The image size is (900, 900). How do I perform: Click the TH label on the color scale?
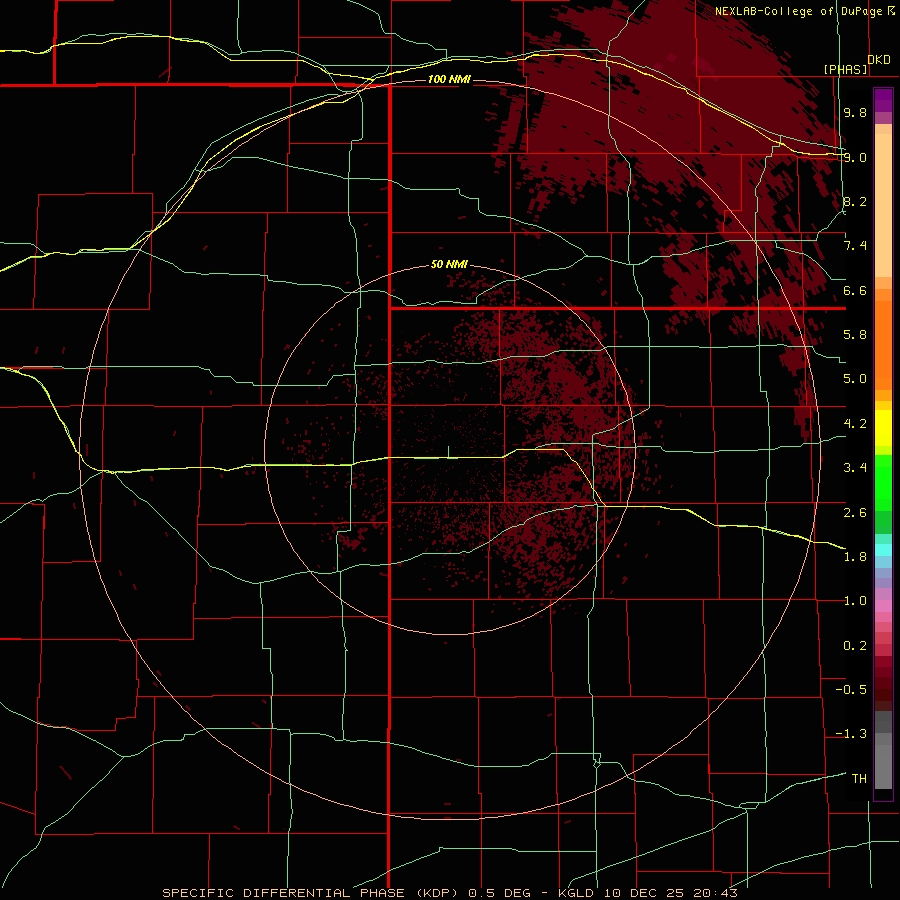pyautogui.click(x=859, y=779)
